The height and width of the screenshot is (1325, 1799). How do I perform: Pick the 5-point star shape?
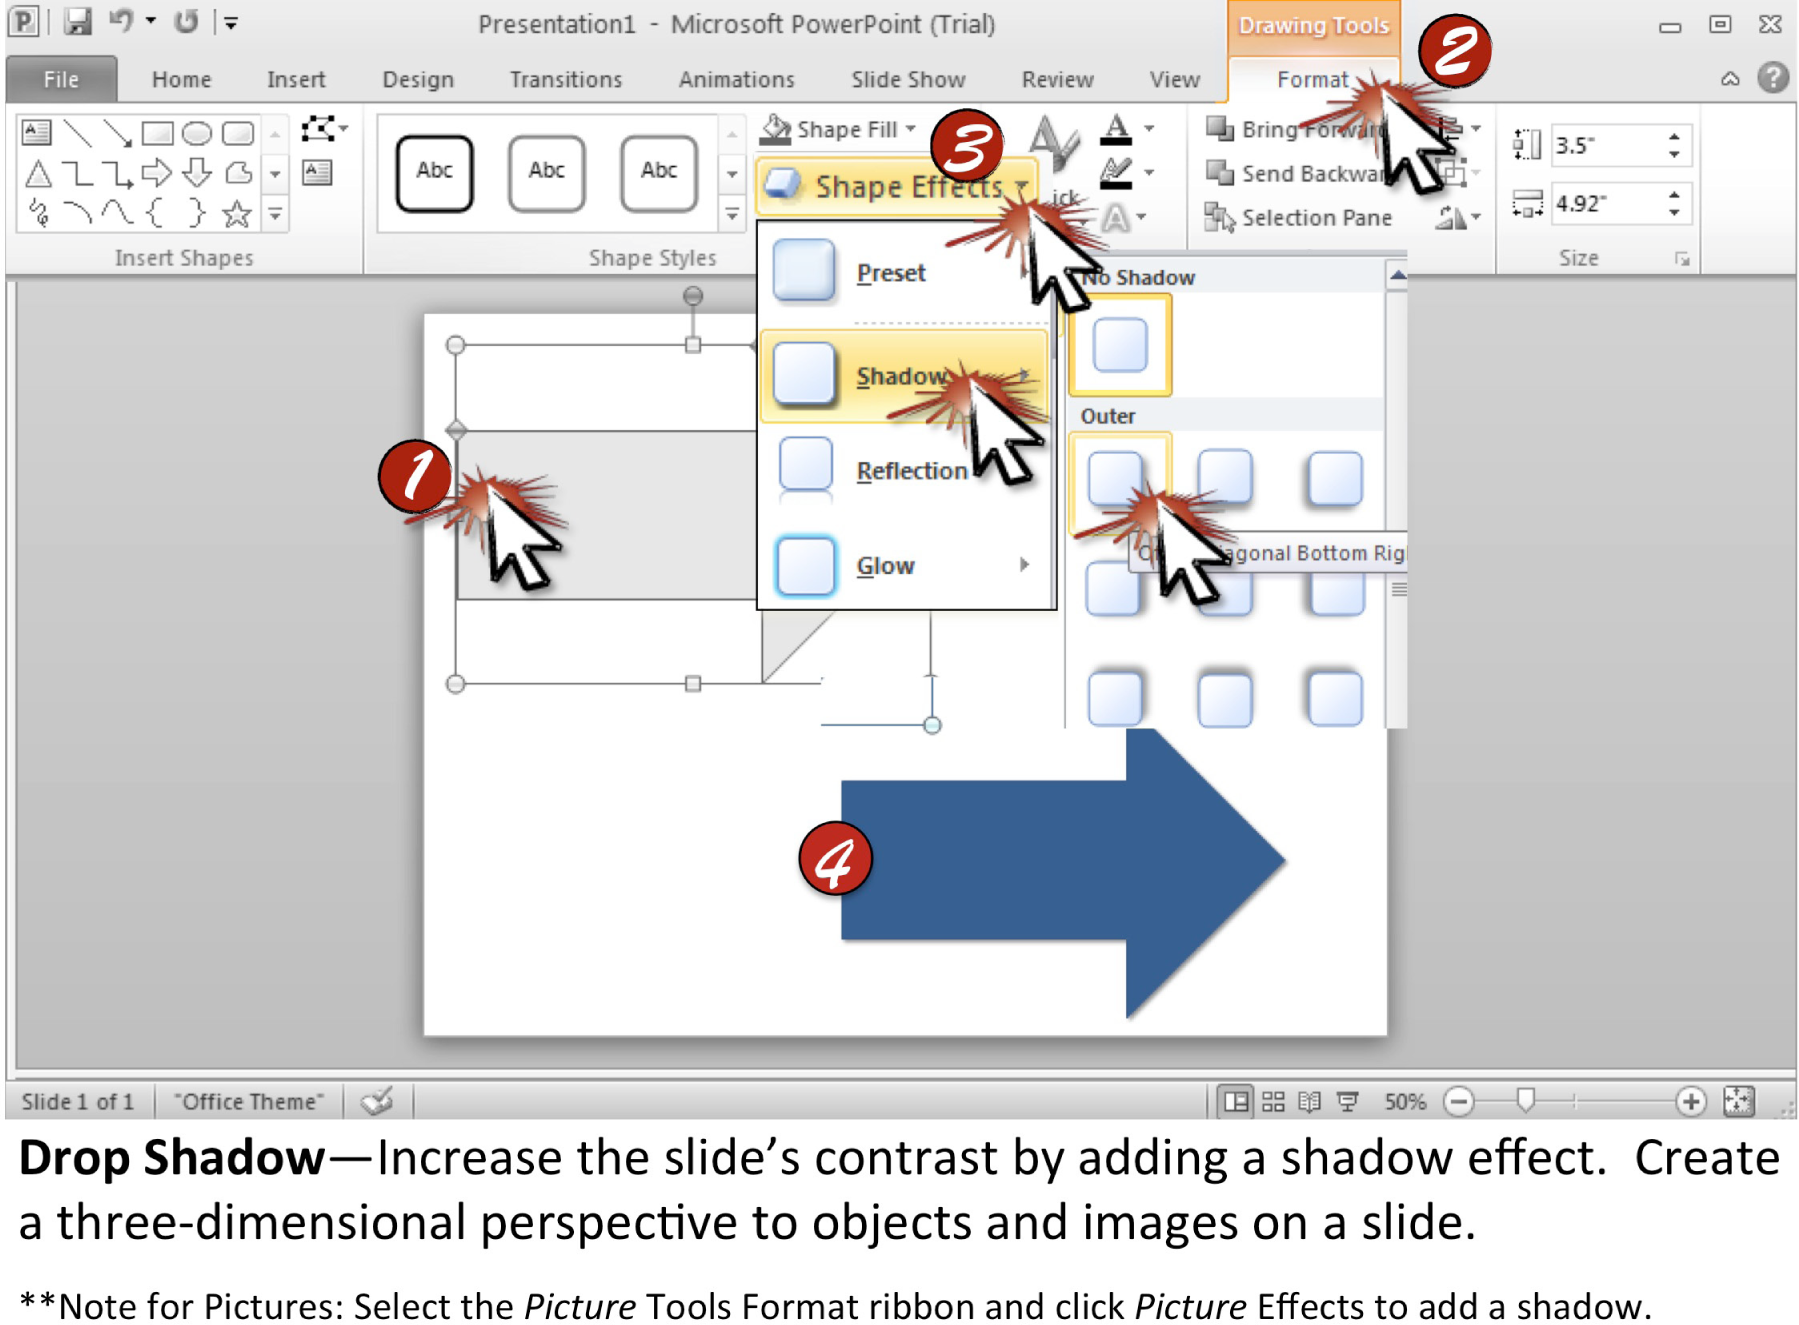coord(236,213)
